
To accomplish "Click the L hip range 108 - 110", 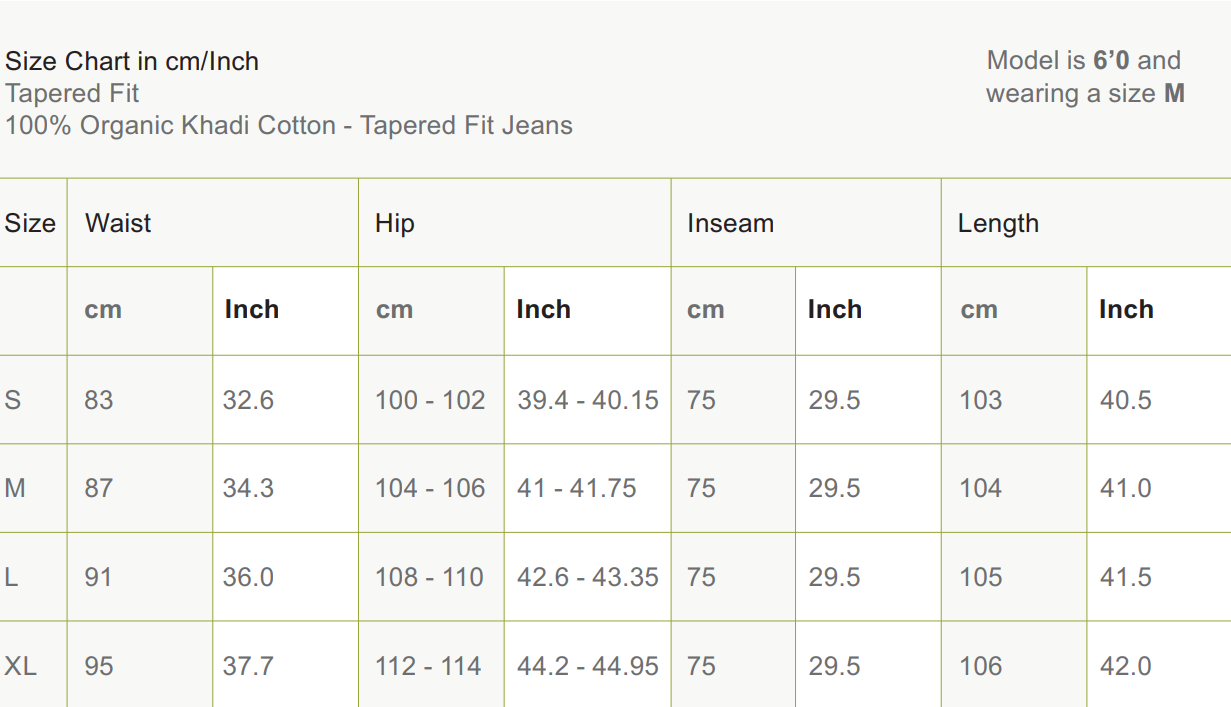I will coord(429,577).
